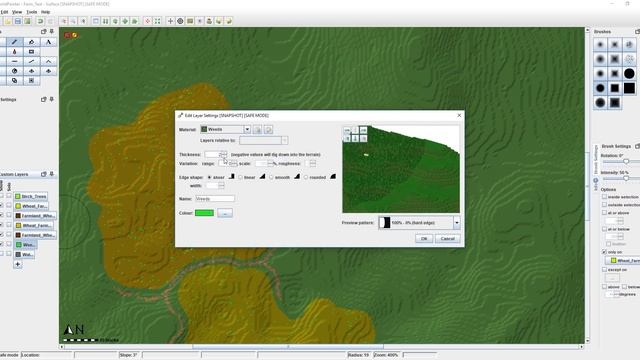Viewport: 640px width, 360px height.
Task: Open the View menu
Action: [x=17, y=12]
